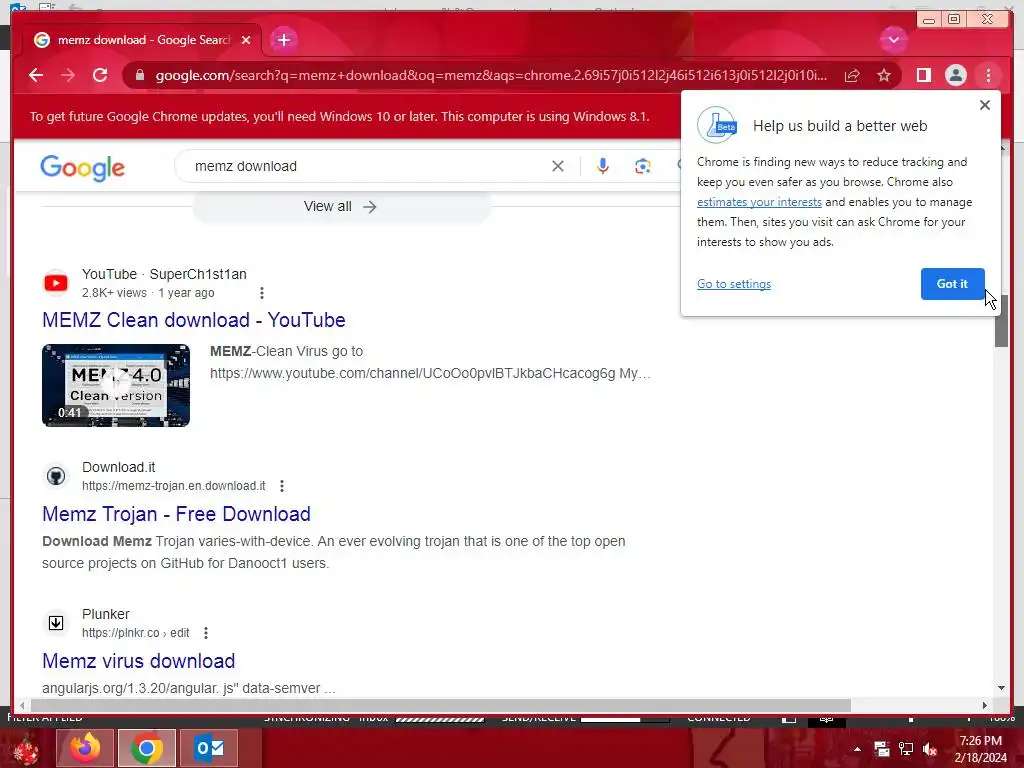The image size is (1024, 768).
Task: Open the taskbar clock 7:26 PM
Action: point(980,749)
